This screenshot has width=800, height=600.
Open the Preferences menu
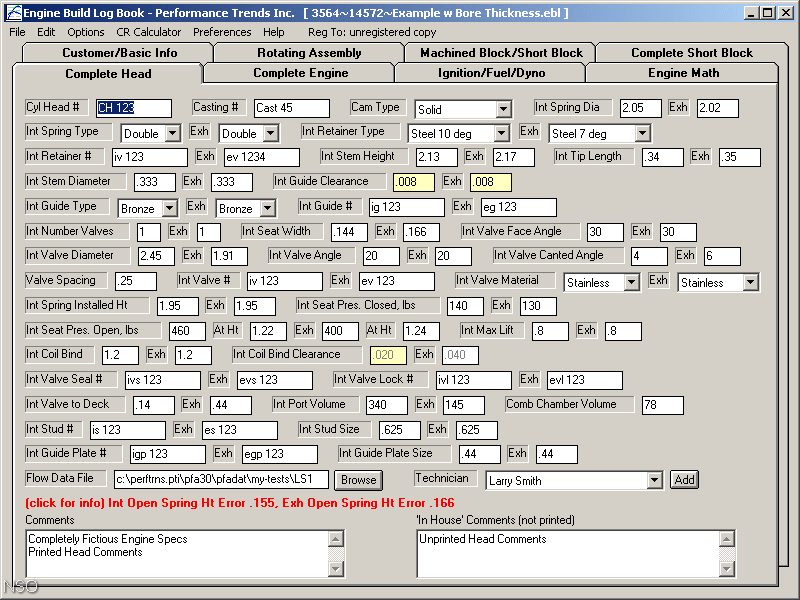(x=222, y=32)
